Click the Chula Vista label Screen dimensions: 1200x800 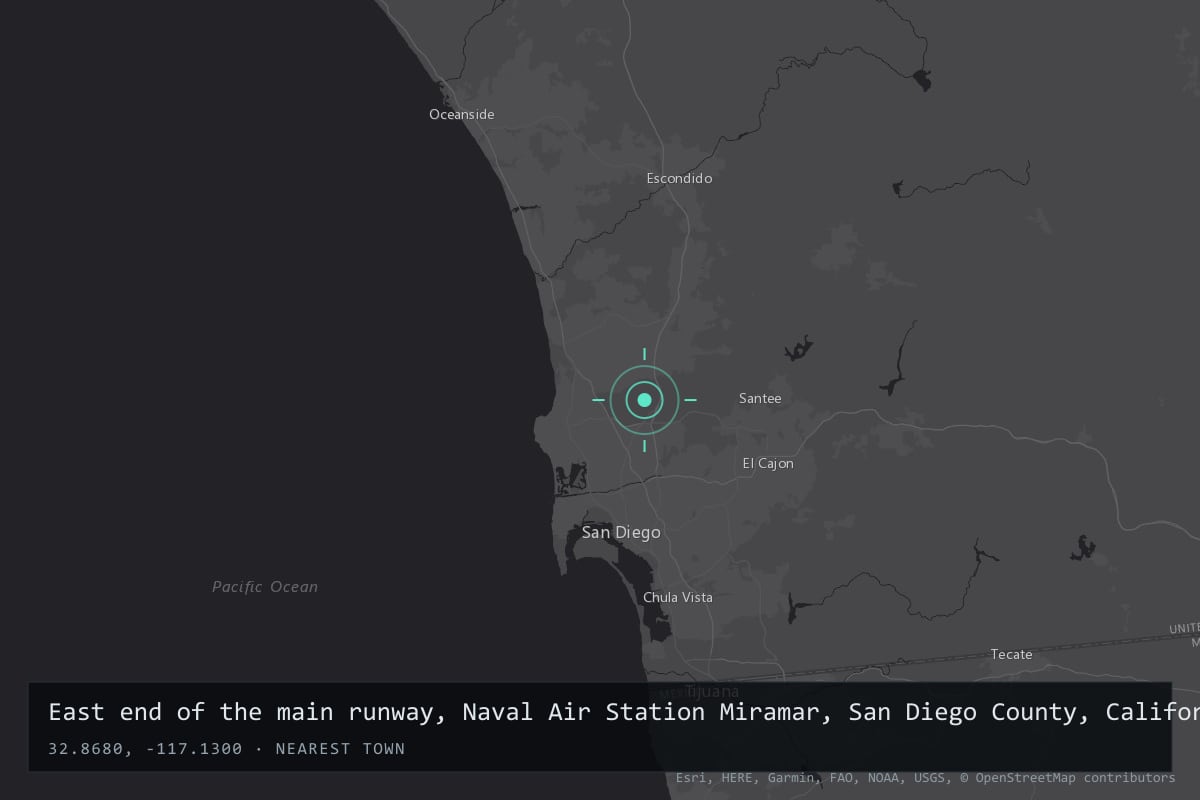(678, 597)
